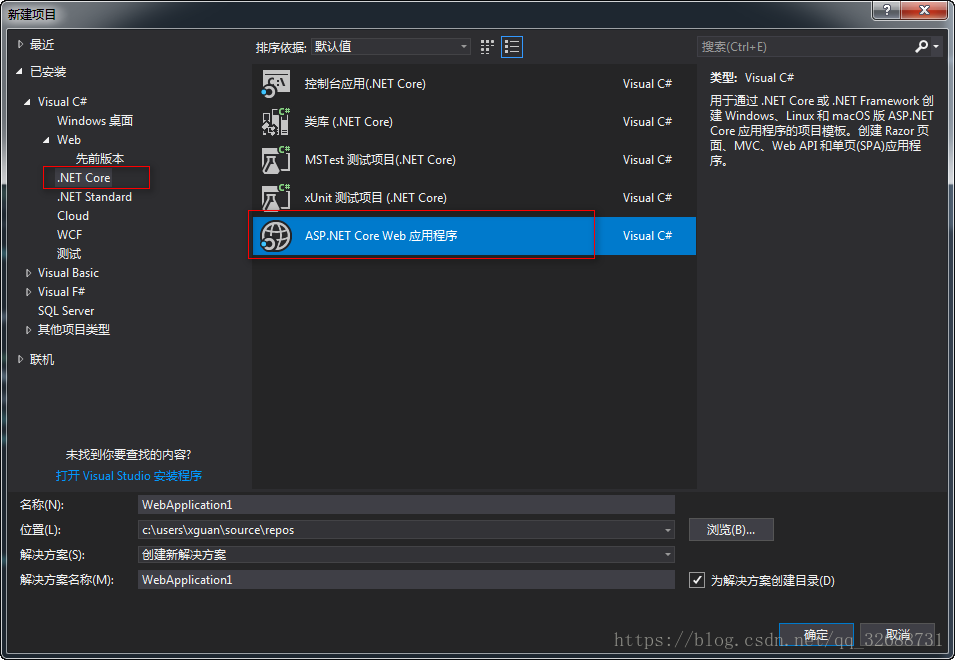Select 先前版本 under Web
This screenshot has height=660, width=955.
pyautogui.click(x=100, y=159)
